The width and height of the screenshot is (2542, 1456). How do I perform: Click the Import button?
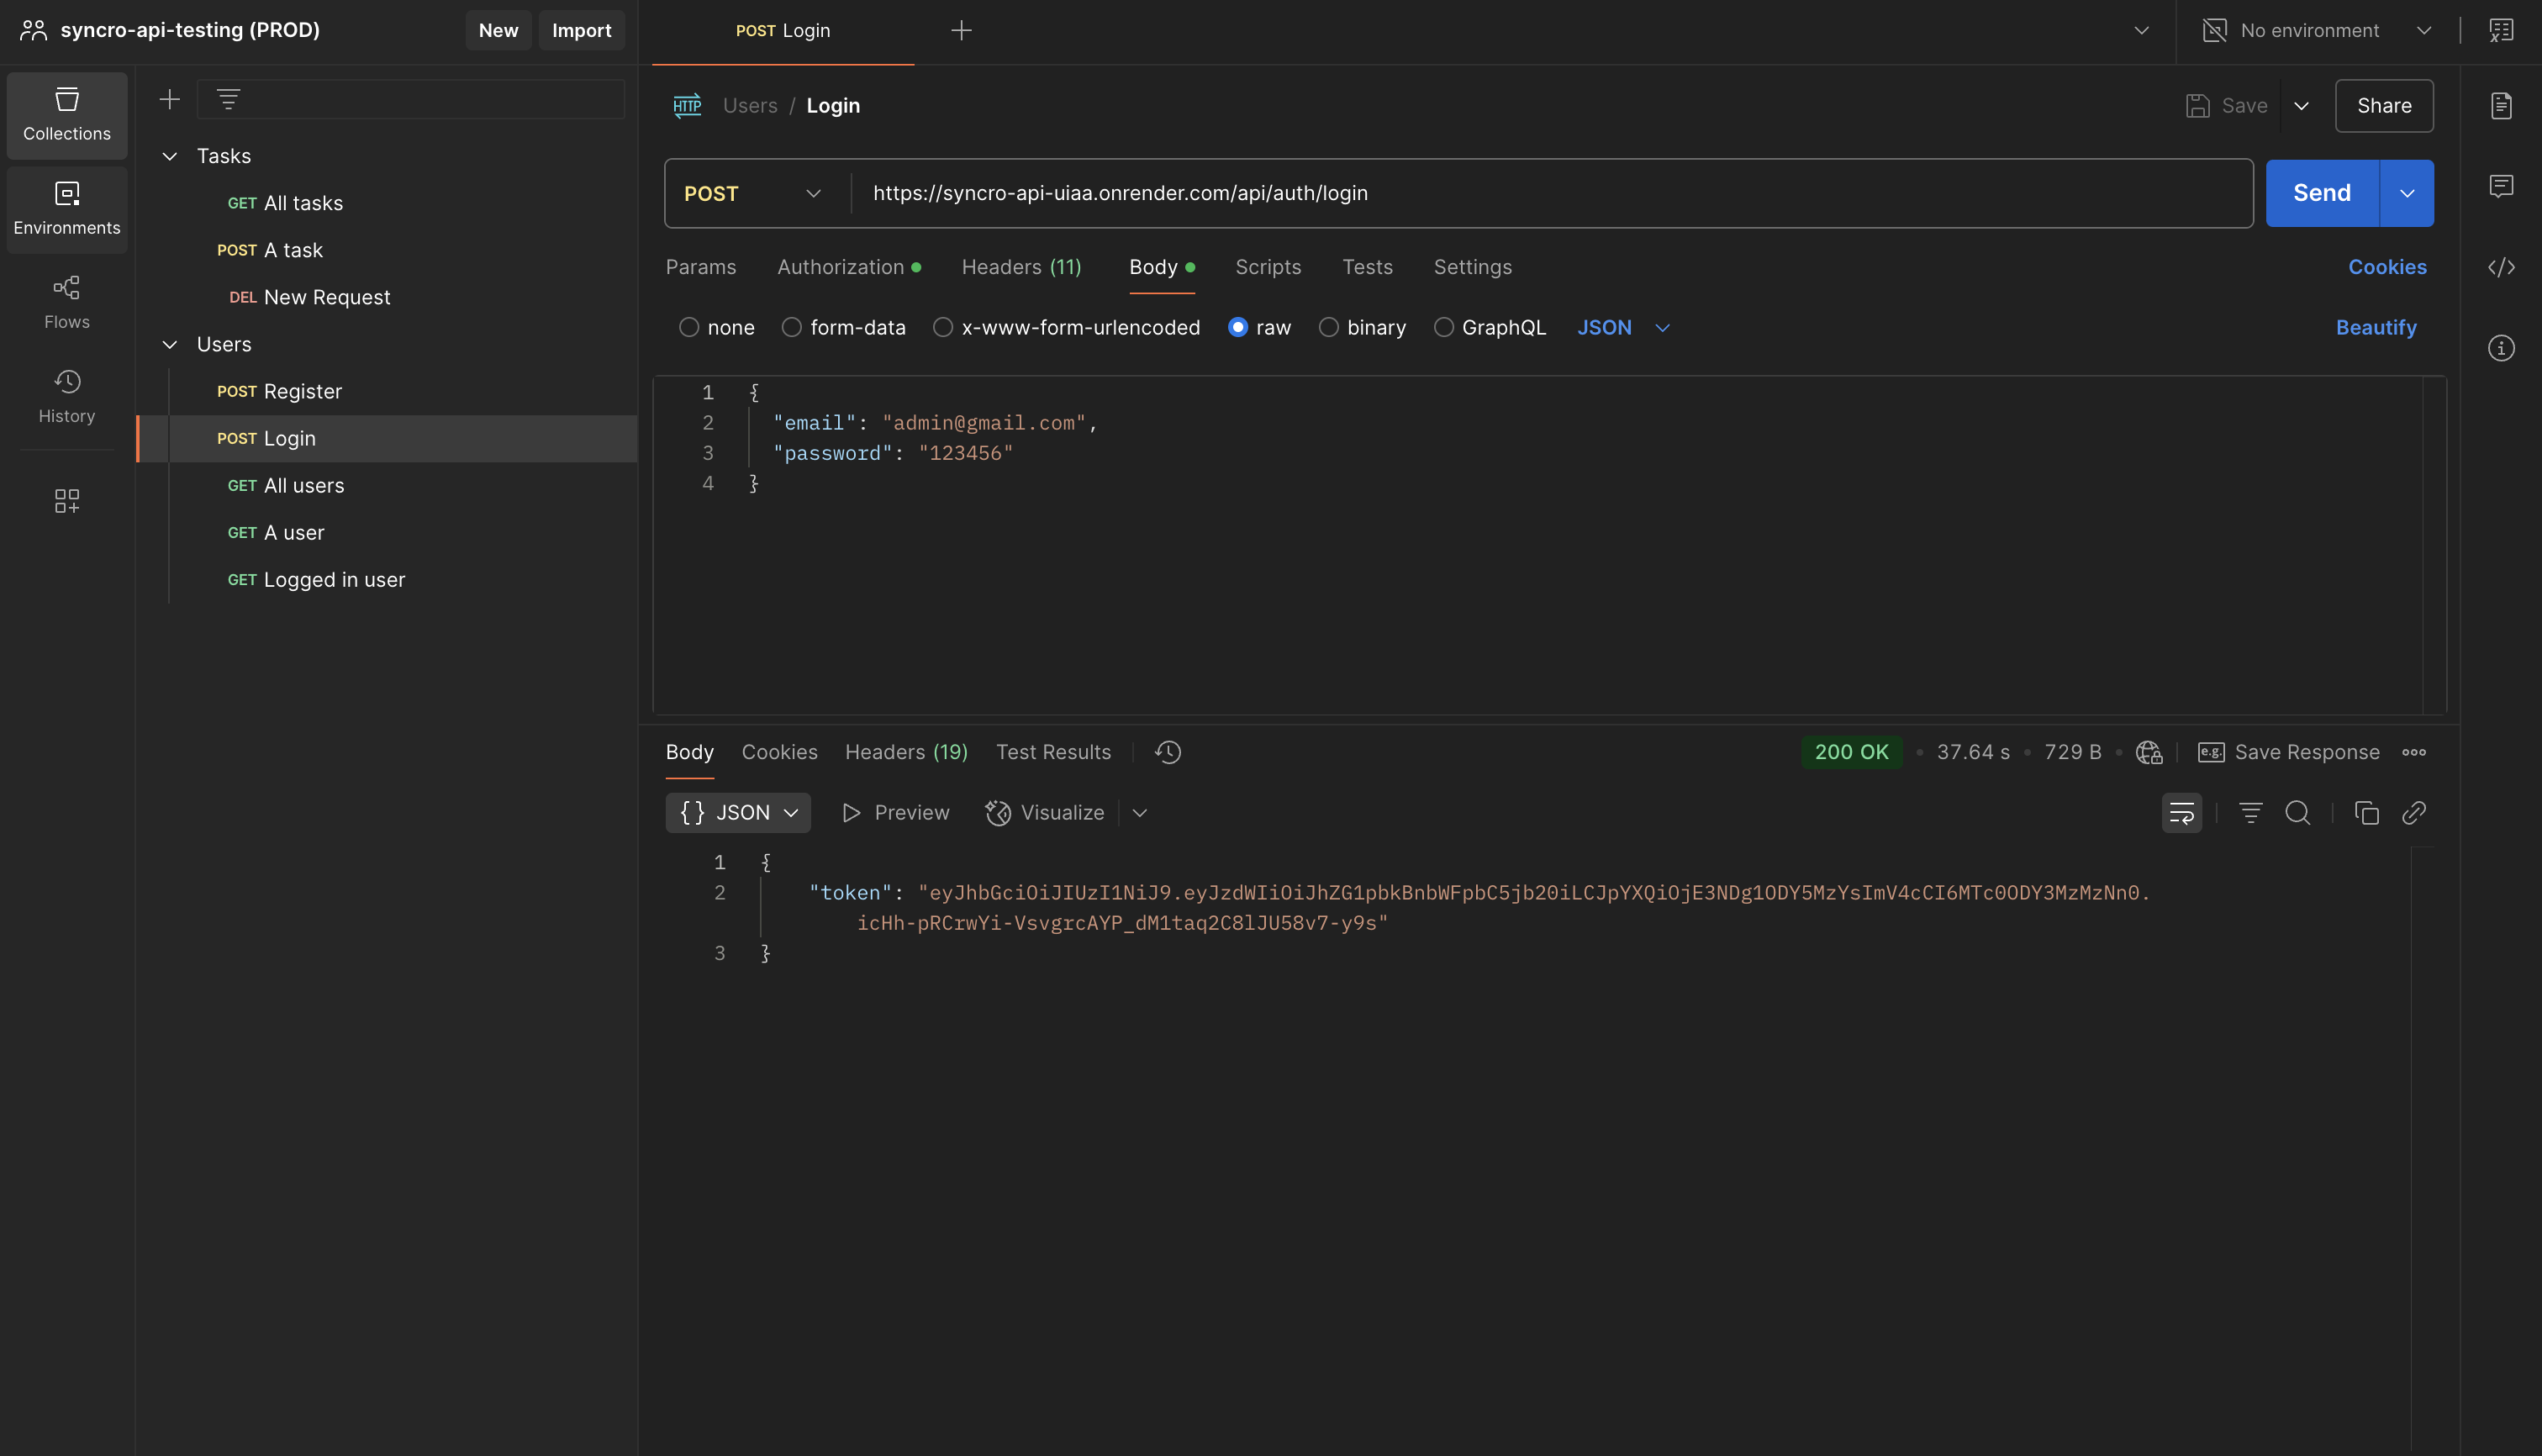pos(581,30)
